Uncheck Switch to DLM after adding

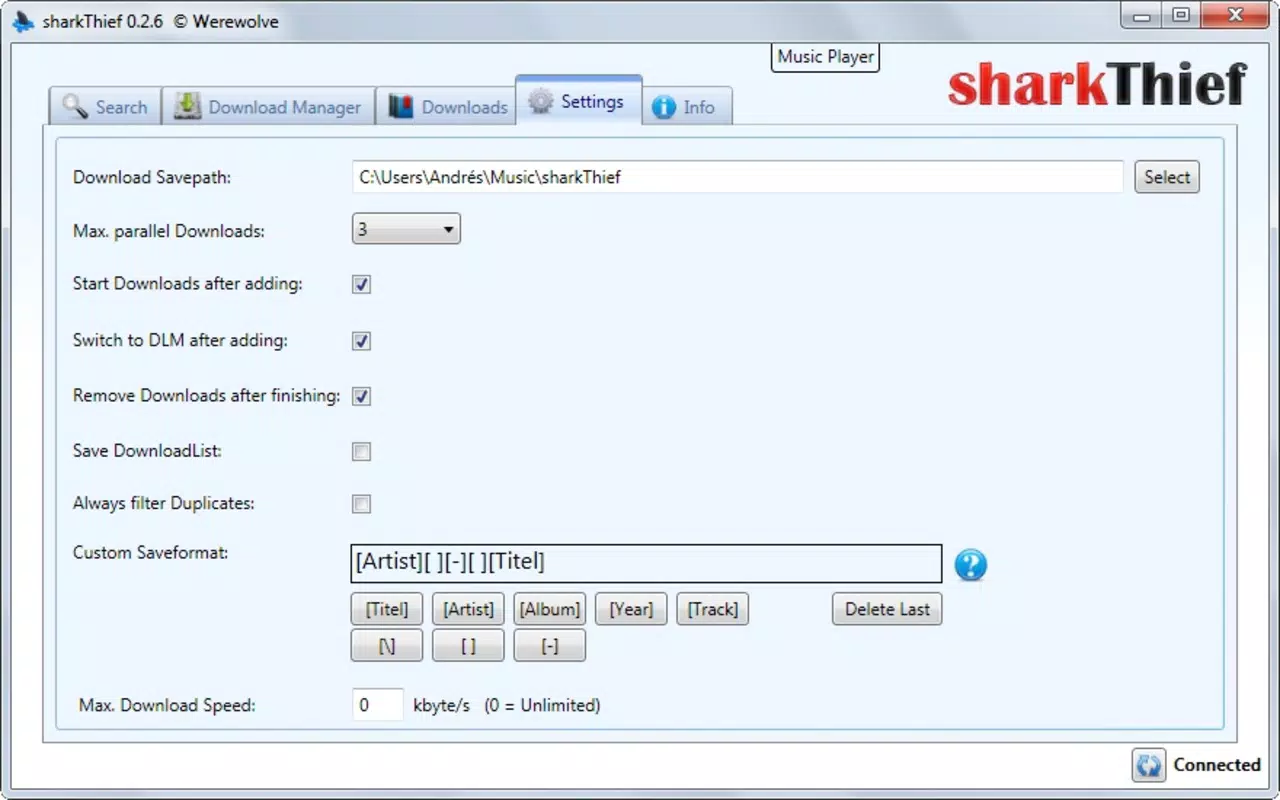361,341
